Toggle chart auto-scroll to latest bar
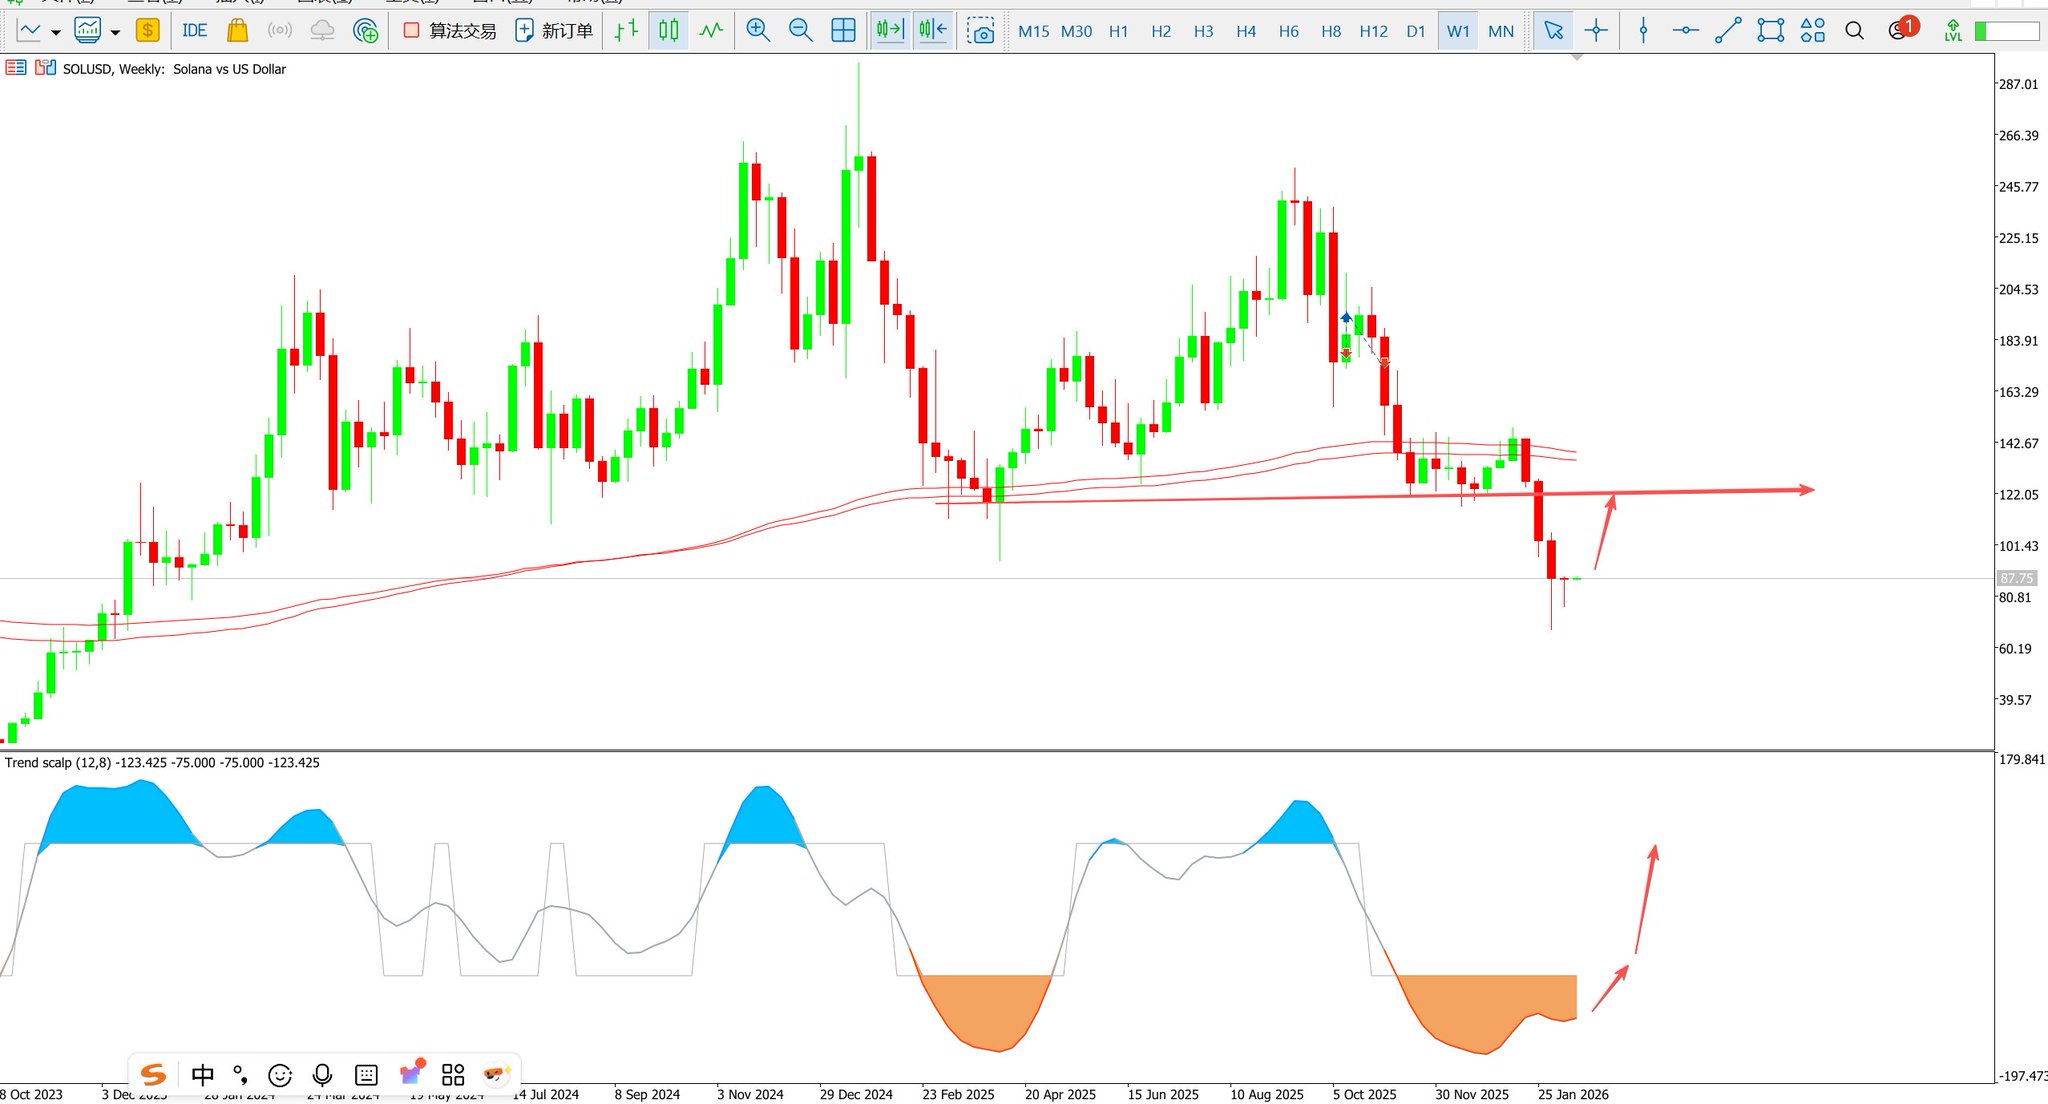2048x1104 pixels. (x=889, y=31)
